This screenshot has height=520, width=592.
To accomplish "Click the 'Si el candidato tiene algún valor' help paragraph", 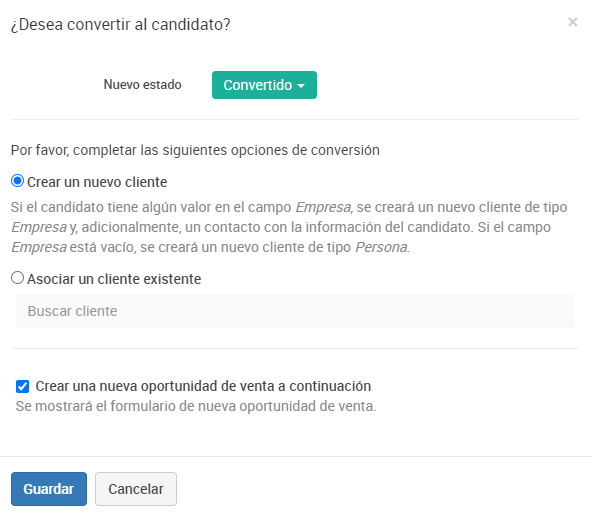I will click(x=289, y=227).
